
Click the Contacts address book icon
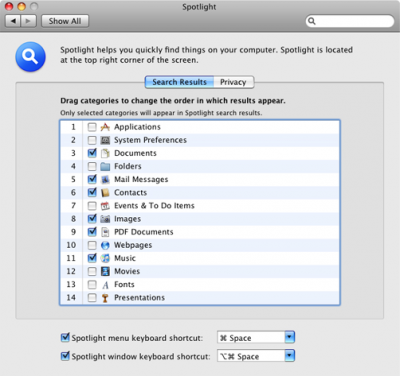(105, 192)
